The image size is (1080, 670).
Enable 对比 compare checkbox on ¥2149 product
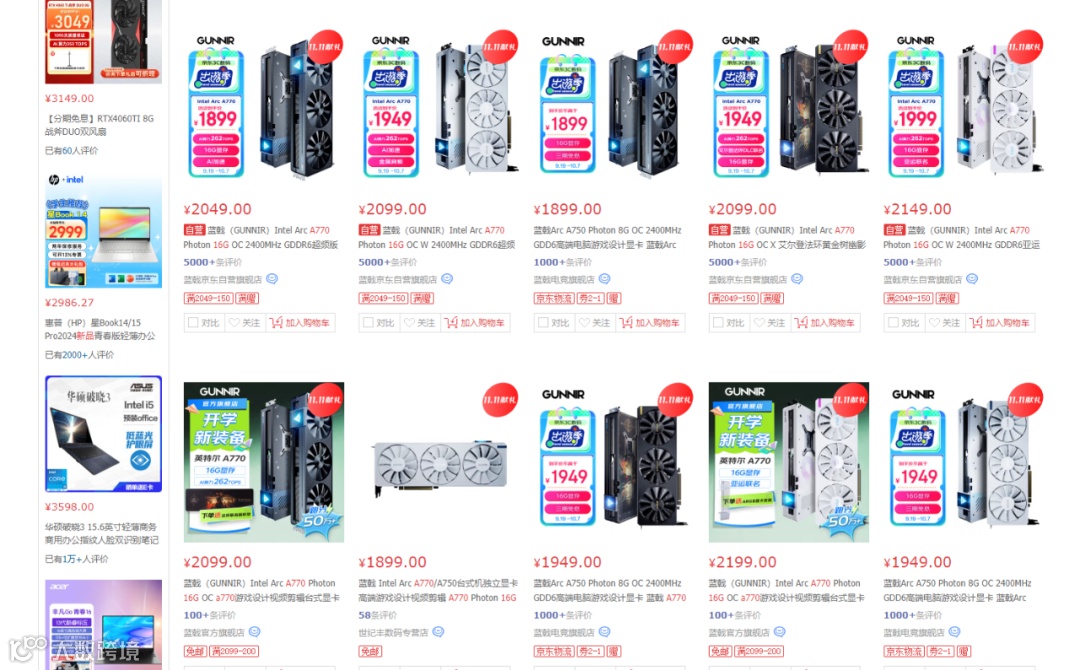coord(893,322)
